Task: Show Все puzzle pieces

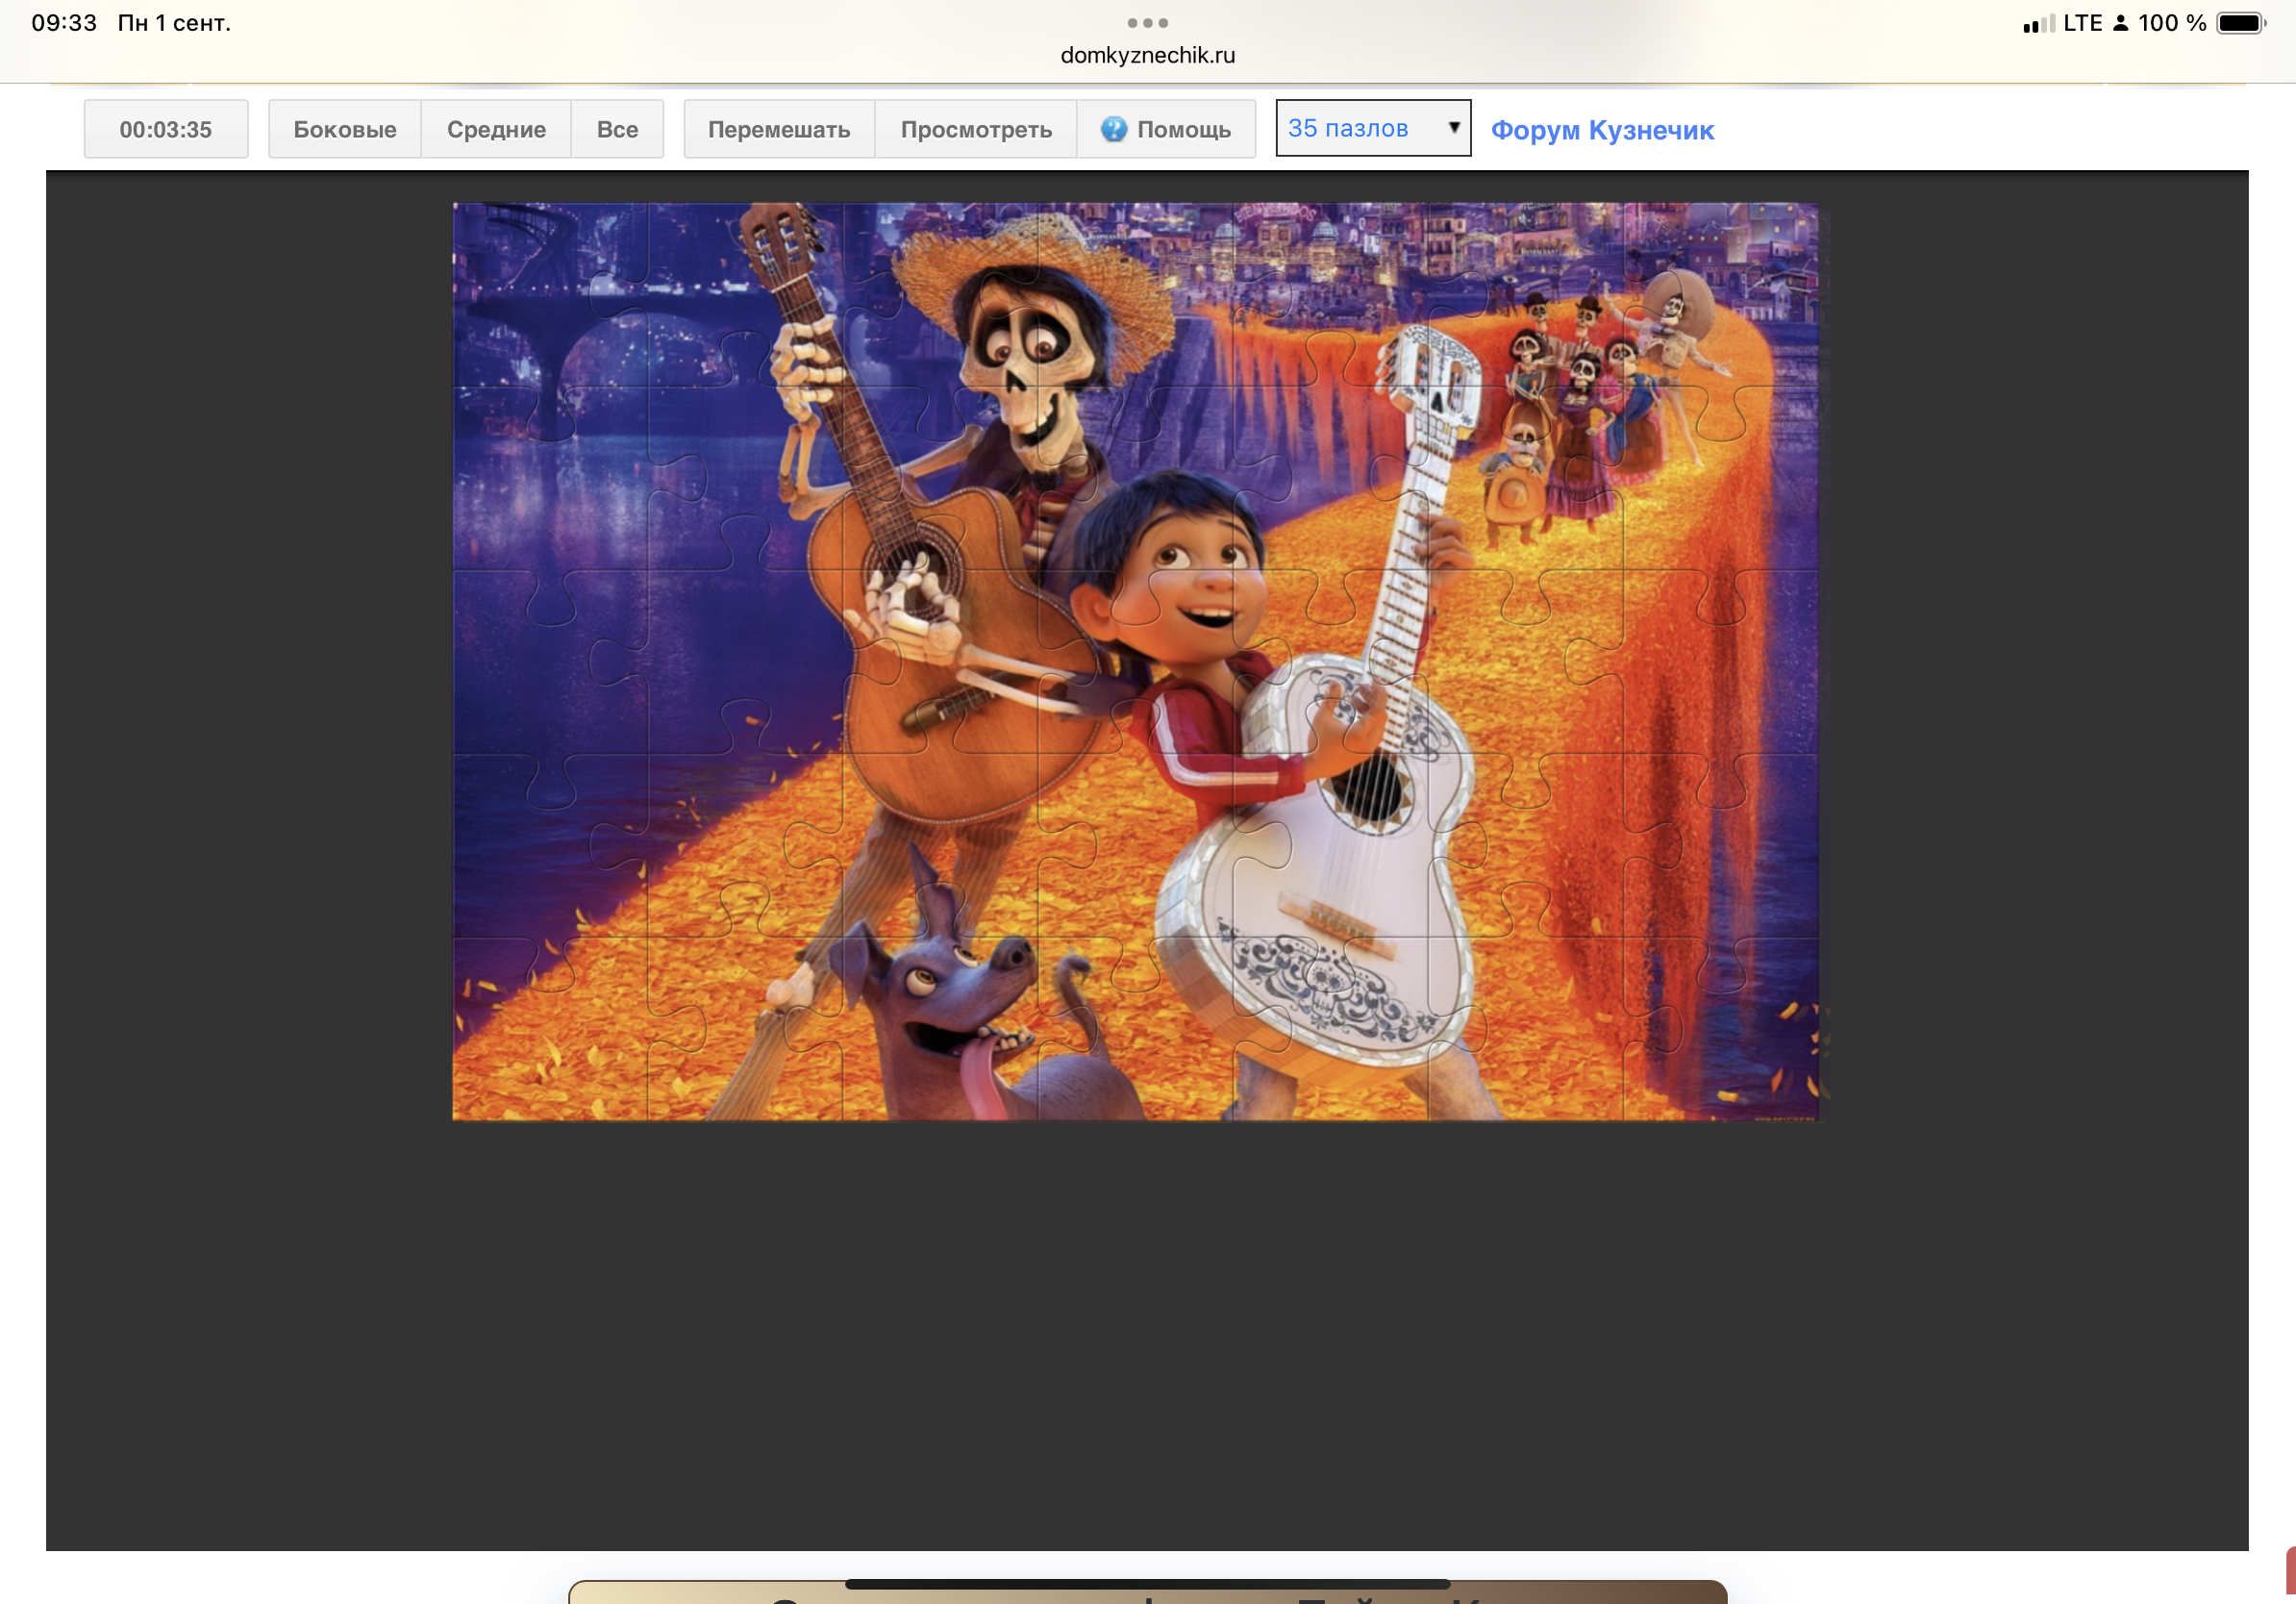Action: point(617,129)
